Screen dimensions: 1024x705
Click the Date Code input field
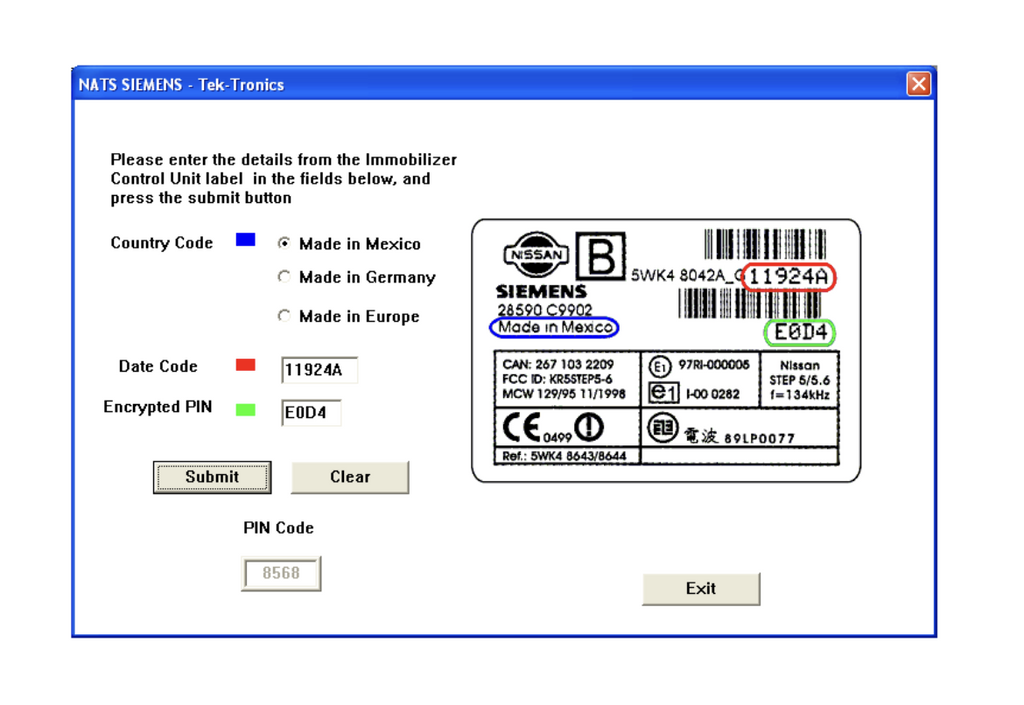(x=319, y=370)
